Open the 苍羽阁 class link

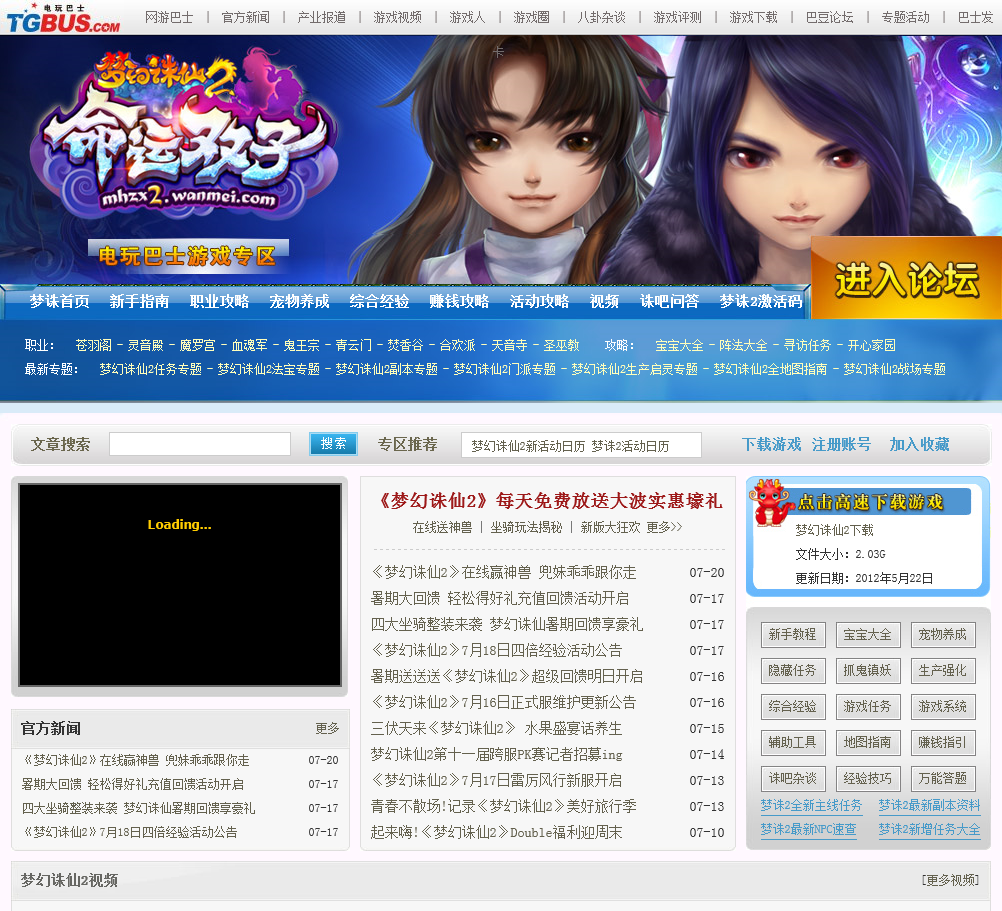[x=93, y=345]
